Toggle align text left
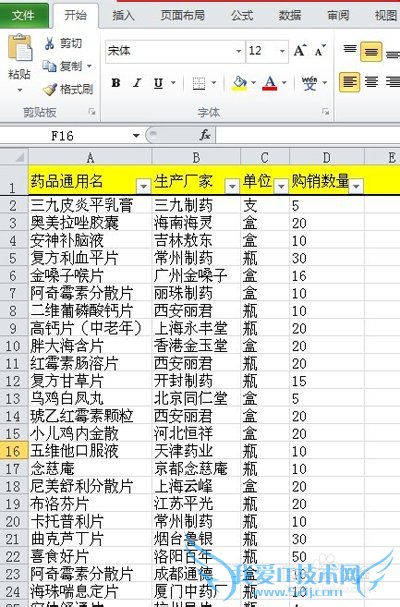This screenshot has width=400, height=607. pyautogui.click(x=349, y=82)
